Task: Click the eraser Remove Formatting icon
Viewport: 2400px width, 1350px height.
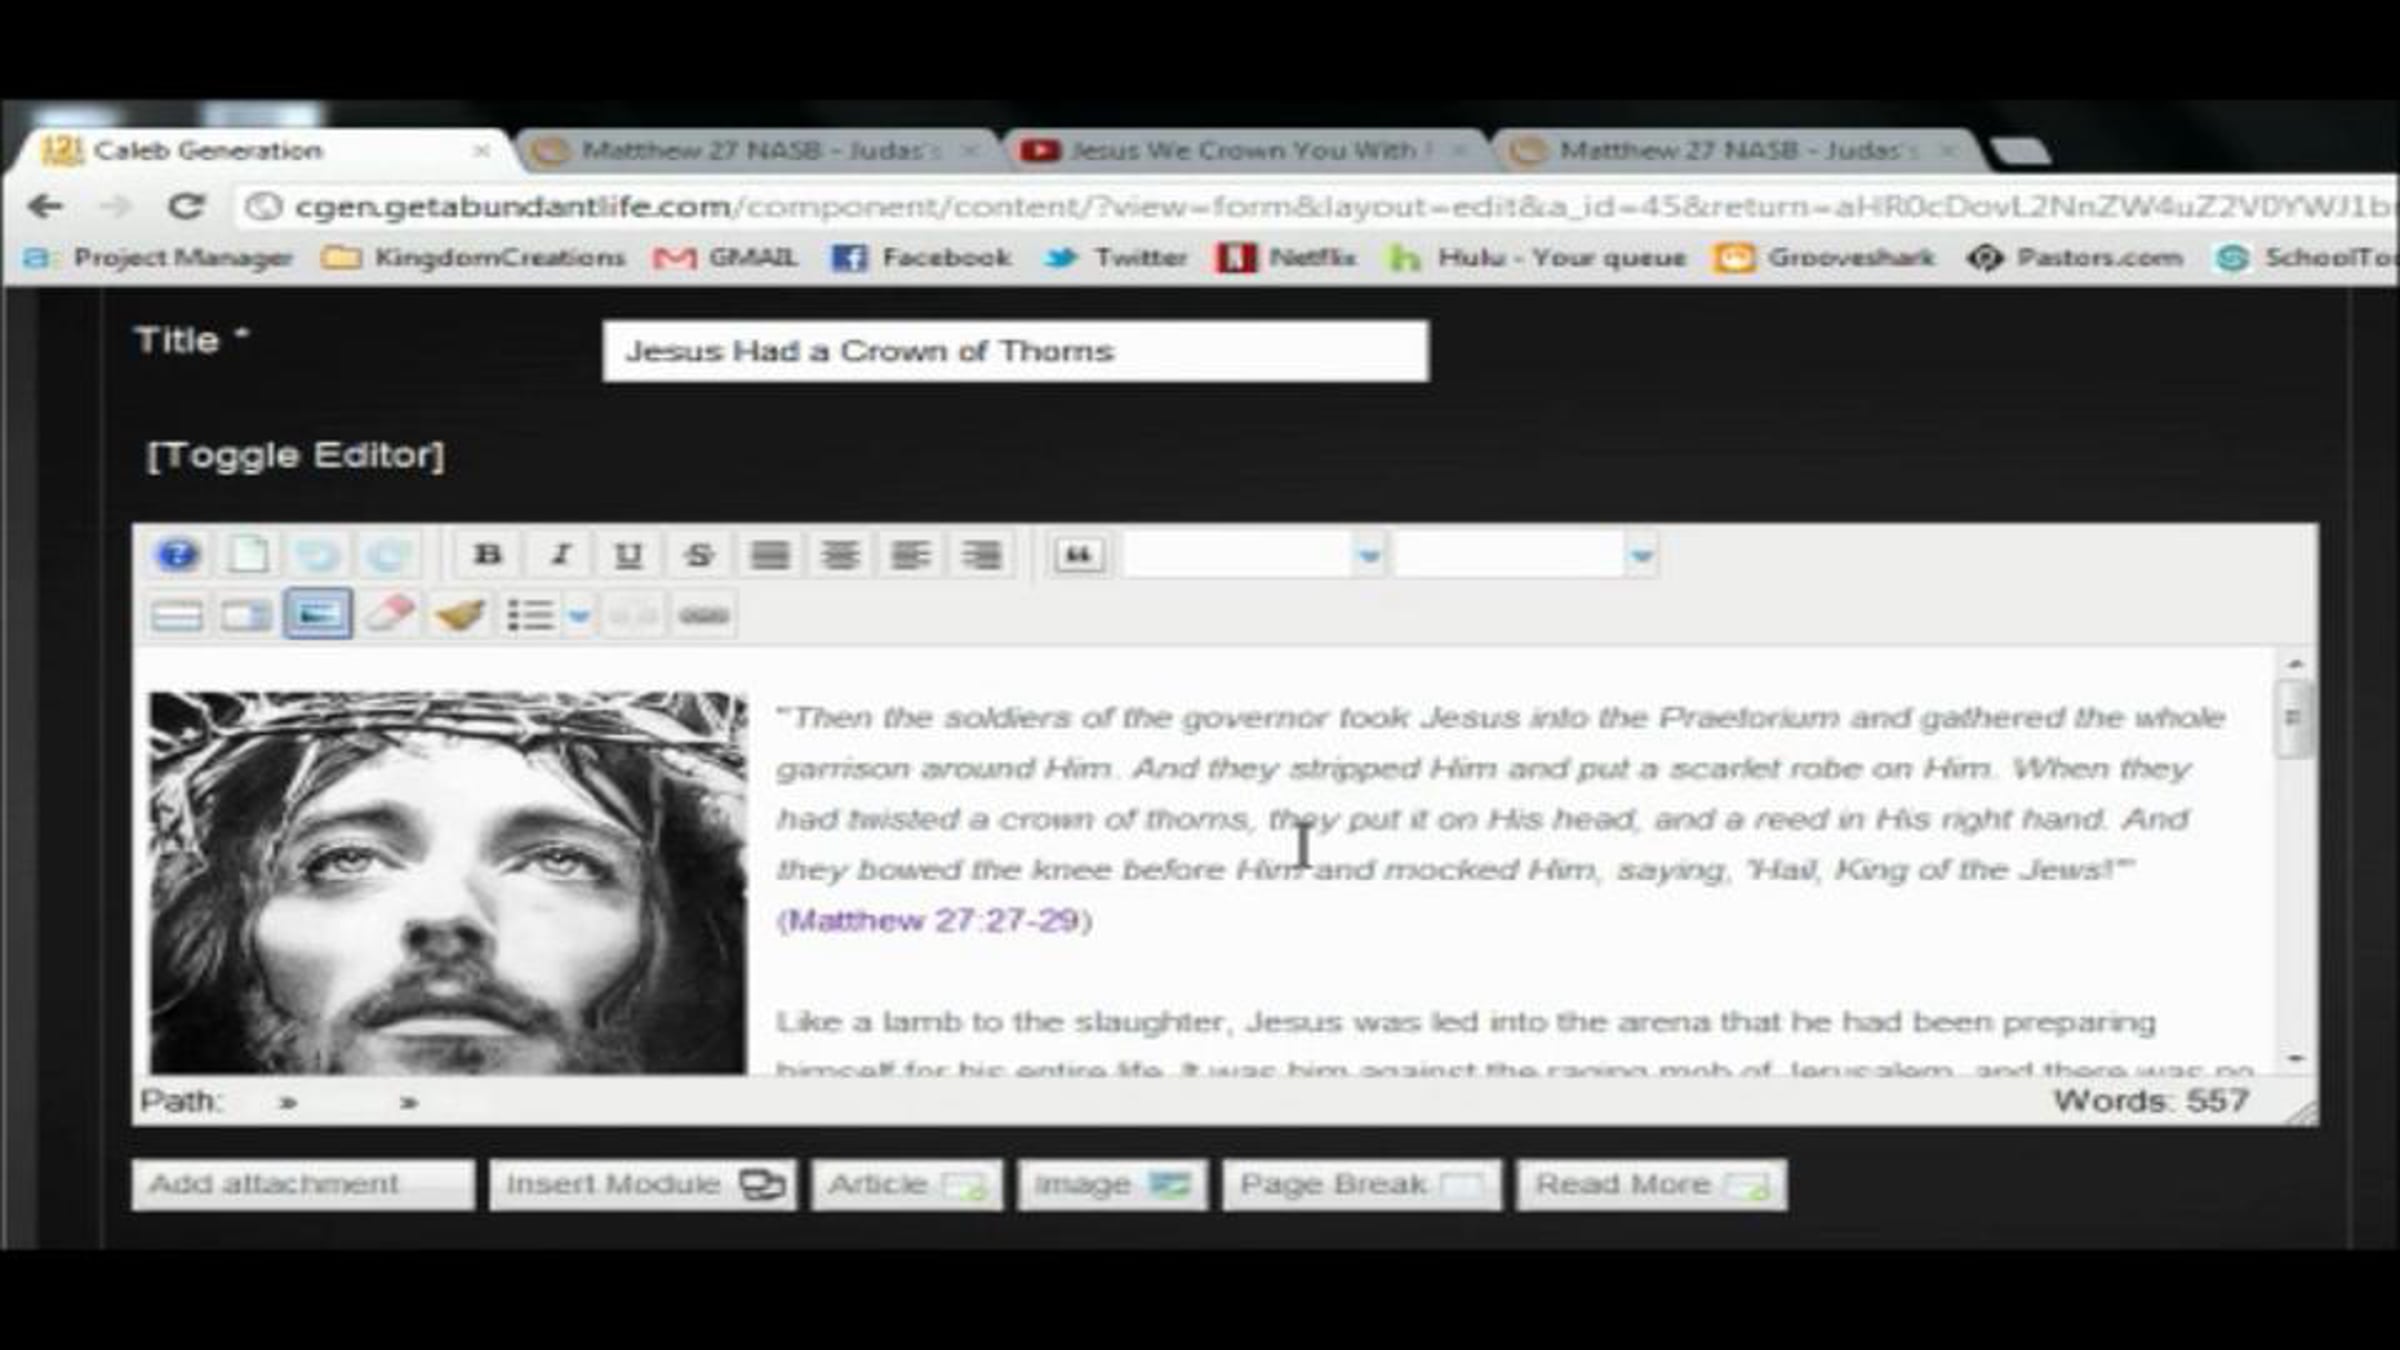Action: coord(389,614)
